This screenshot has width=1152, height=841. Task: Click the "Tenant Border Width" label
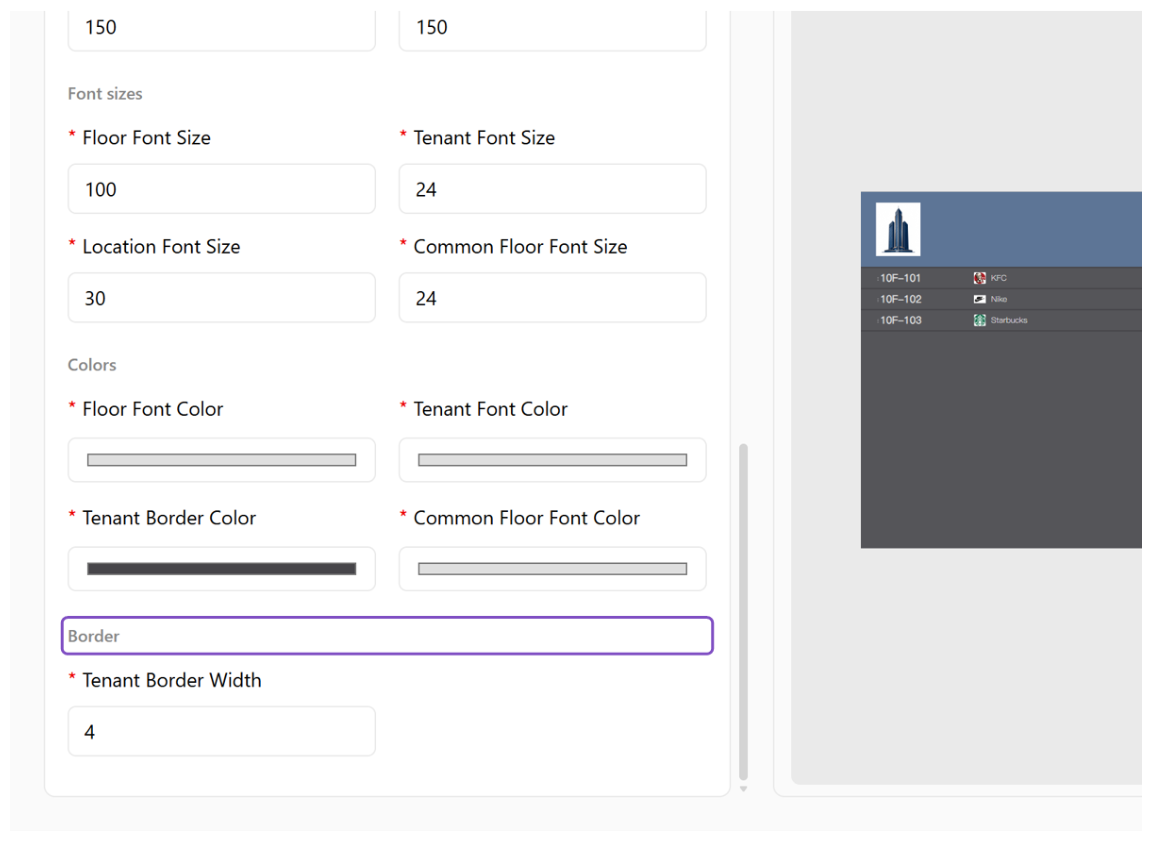172,680
